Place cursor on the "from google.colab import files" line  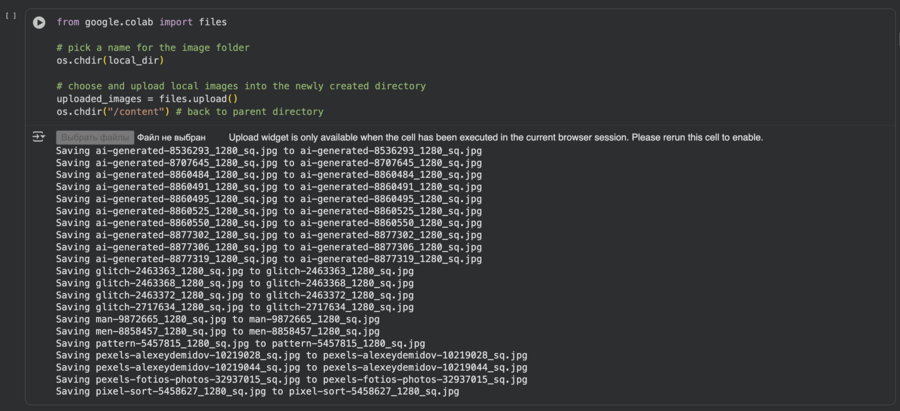[141, 22]
